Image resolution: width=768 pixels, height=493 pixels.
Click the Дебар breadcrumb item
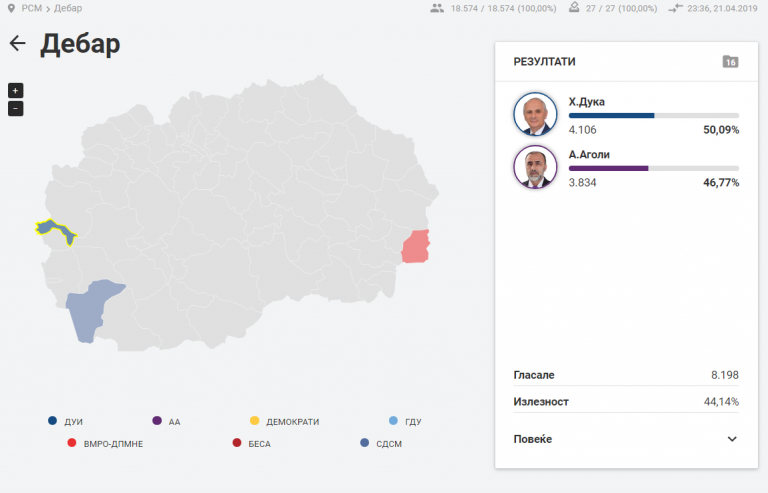tap(68, 8)
